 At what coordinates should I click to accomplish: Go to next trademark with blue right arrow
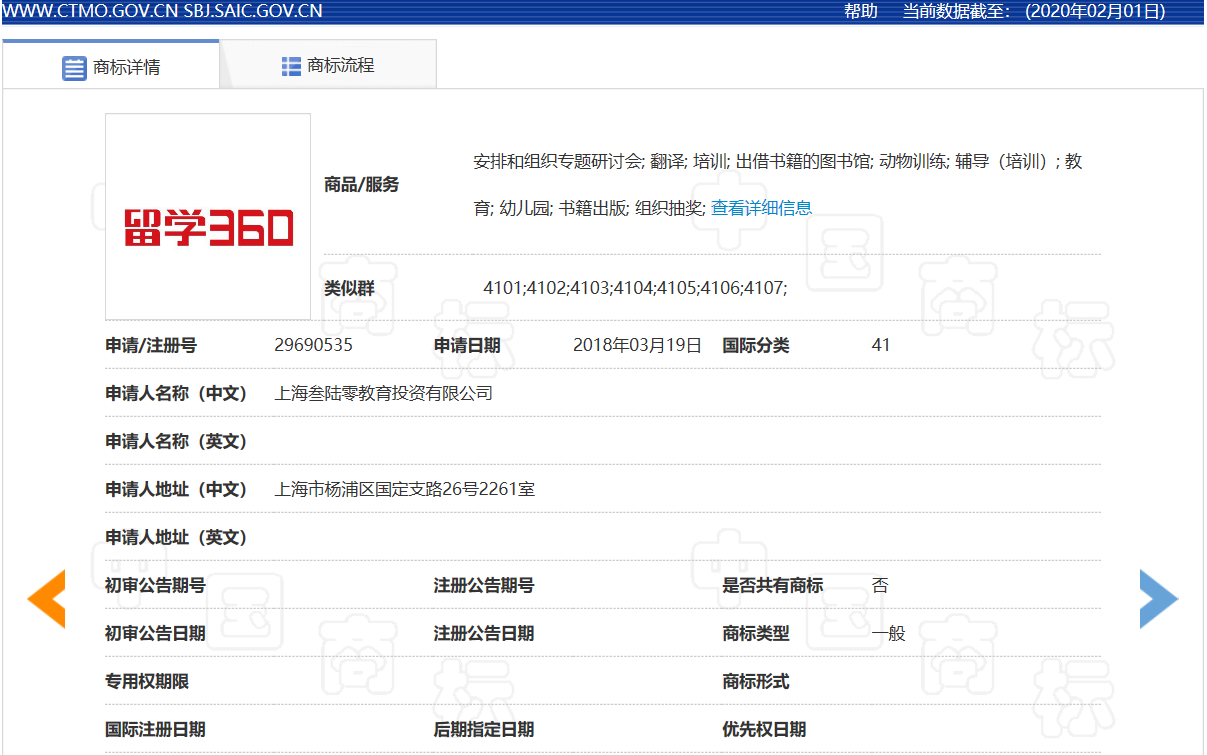click(x=1159, y=599)
